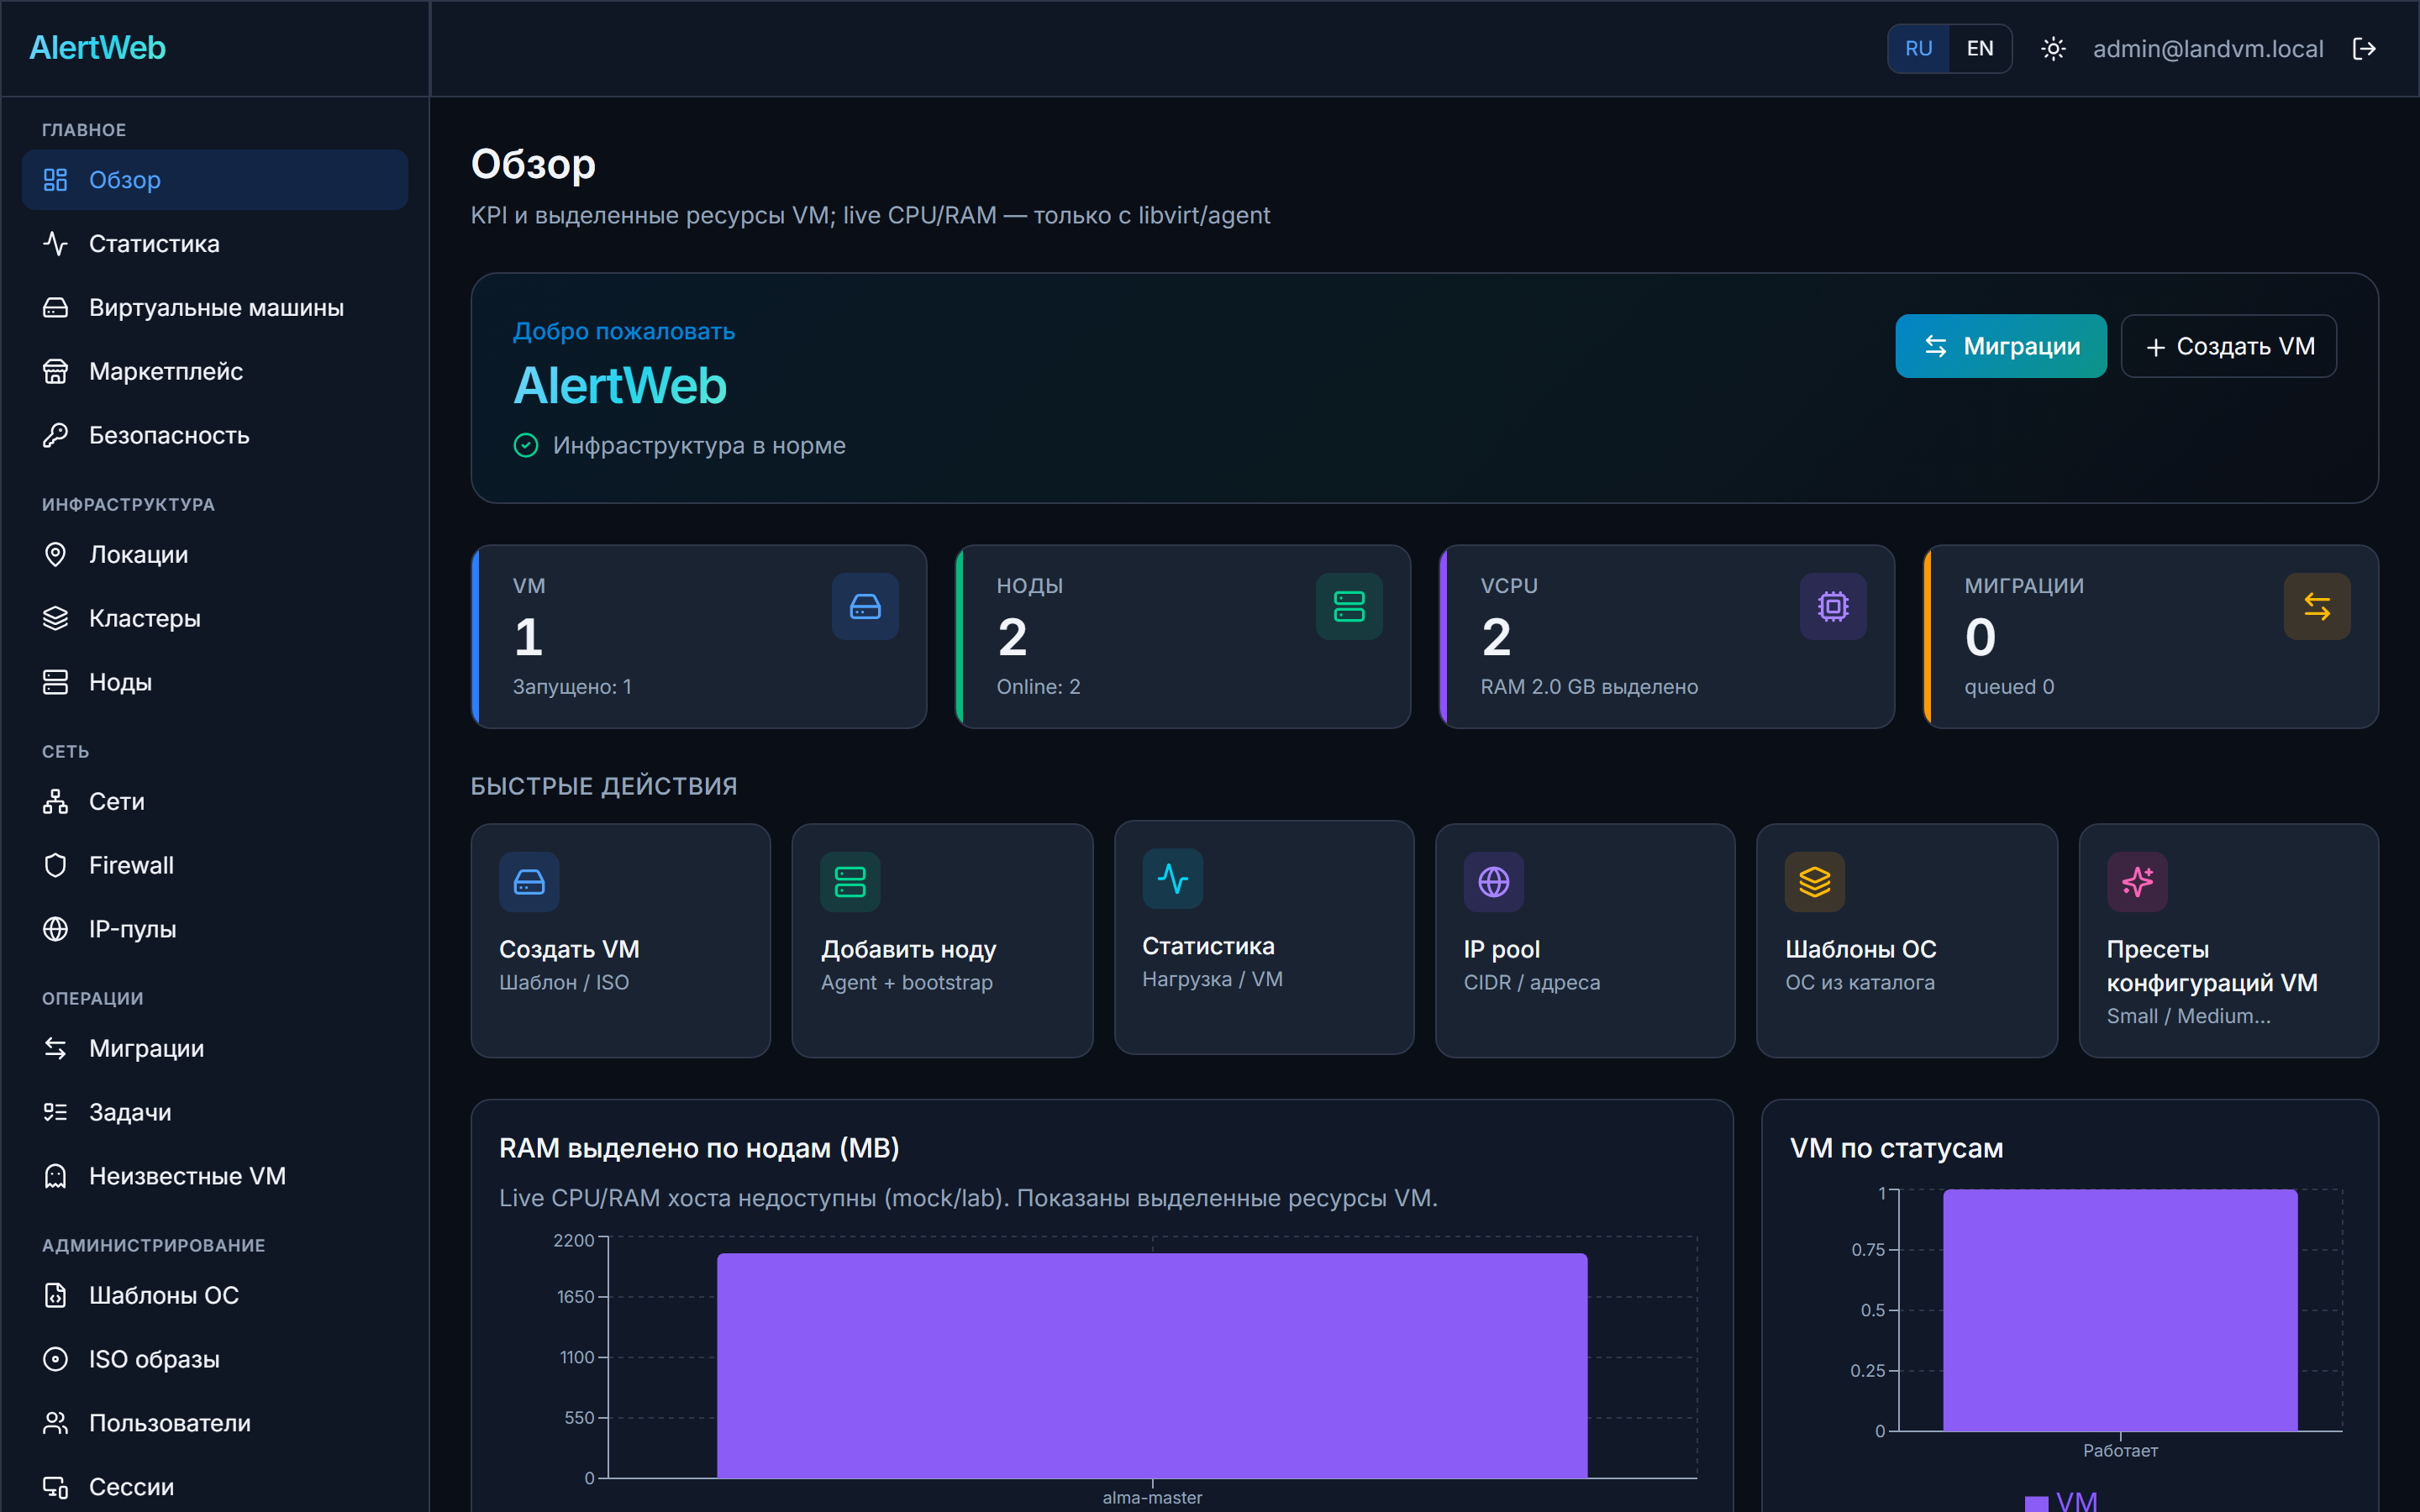This screenshot has height=1512, width=2420.
Task: Switch interface language to EN
Action: click(1979, 49)
